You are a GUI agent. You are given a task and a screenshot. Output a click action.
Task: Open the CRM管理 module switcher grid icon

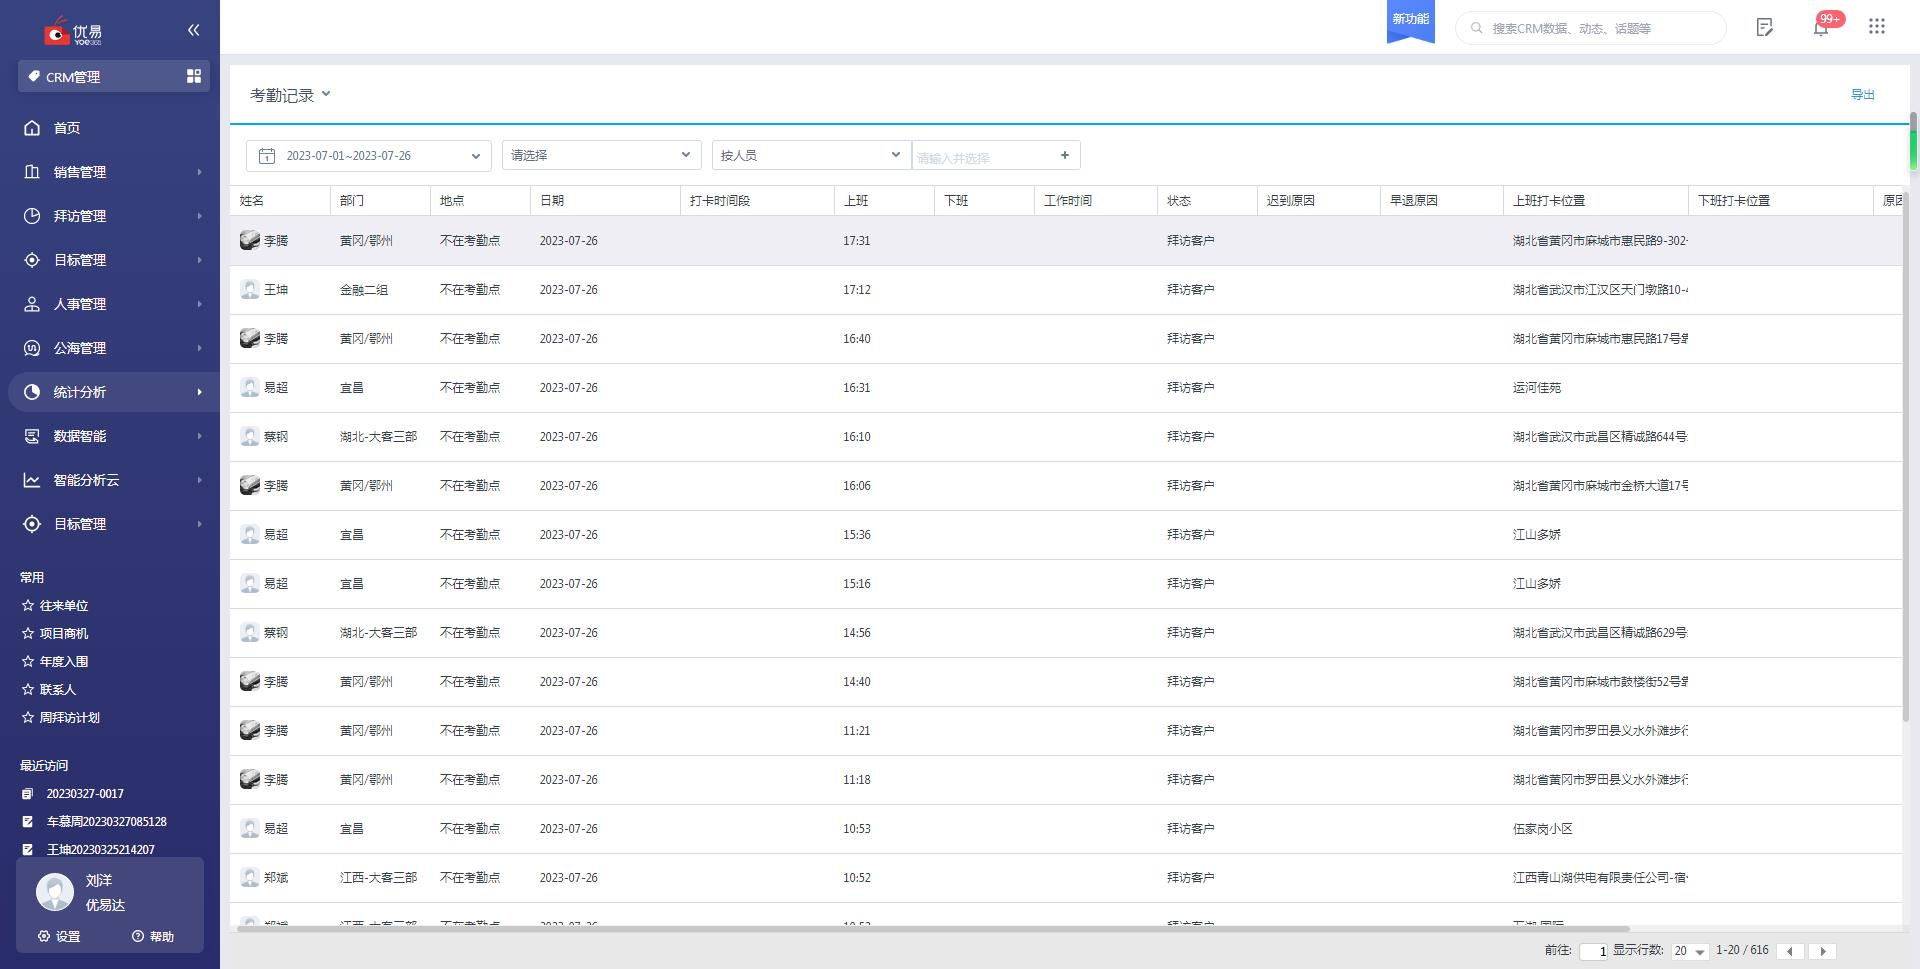pyautogui.click(x=194, y=76)
